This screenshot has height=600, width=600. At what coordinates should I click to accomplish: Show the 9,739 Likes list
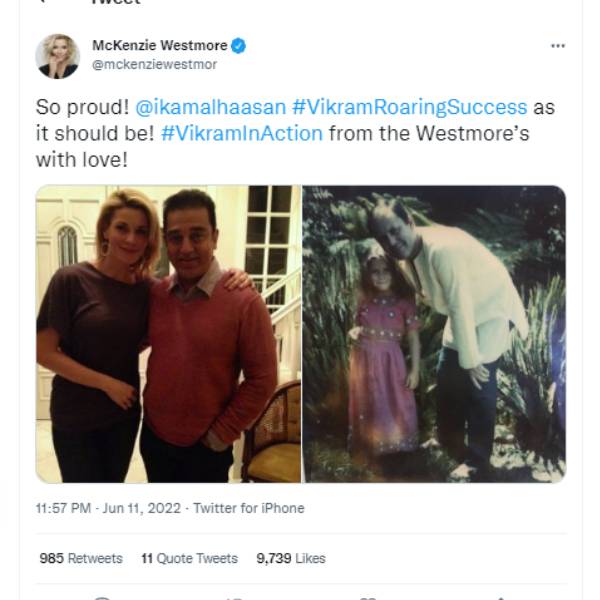click(291, 559)
